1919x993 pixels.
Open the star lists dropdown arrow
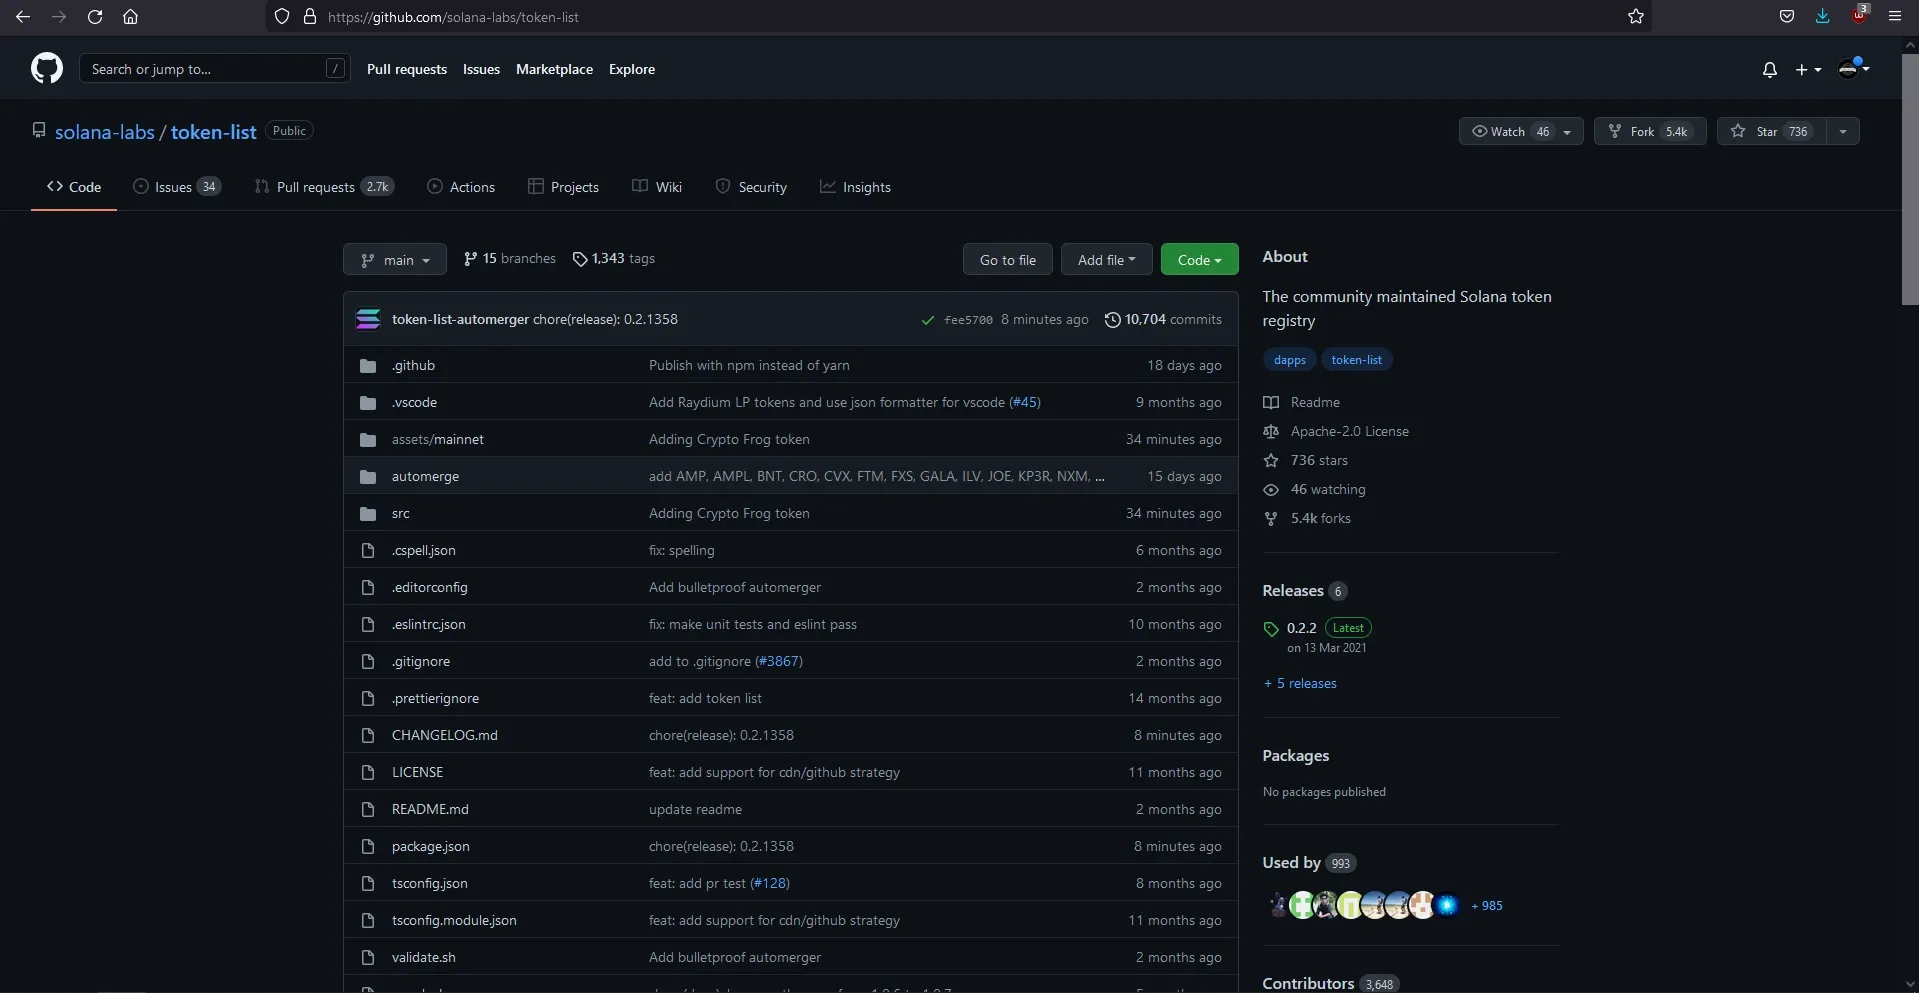click(1843, 131)
